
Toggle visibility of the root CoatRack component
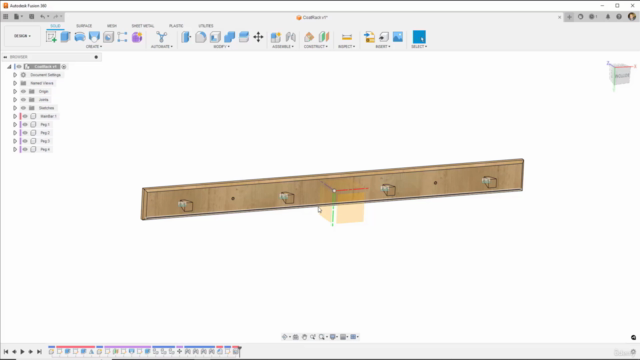19,67
